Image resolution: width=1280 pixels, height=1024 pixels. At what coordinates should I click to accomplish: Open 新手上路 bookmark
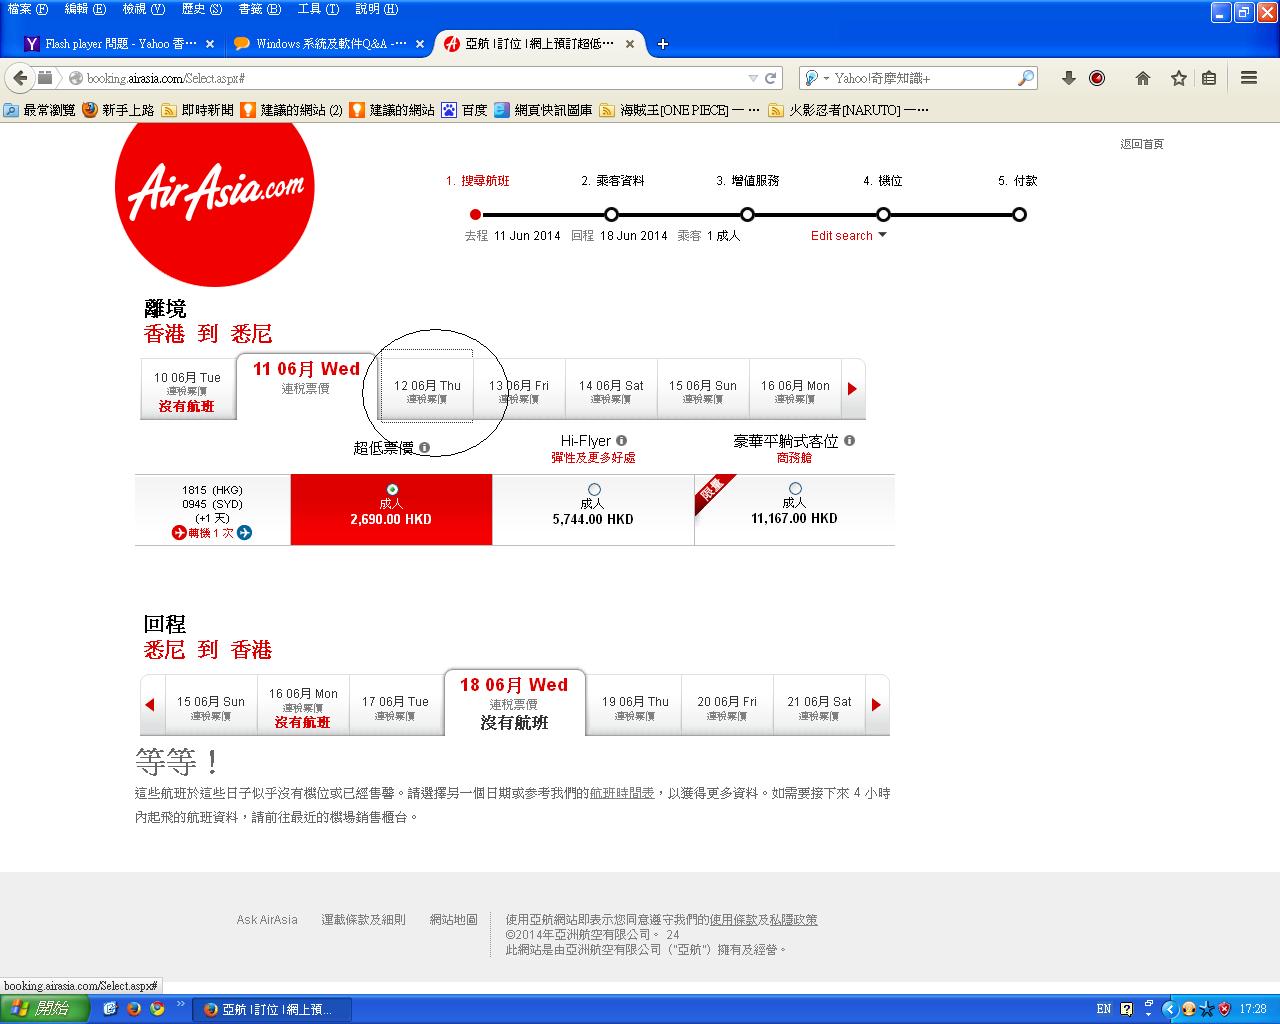pyautogui.click(x=119, y=110)
